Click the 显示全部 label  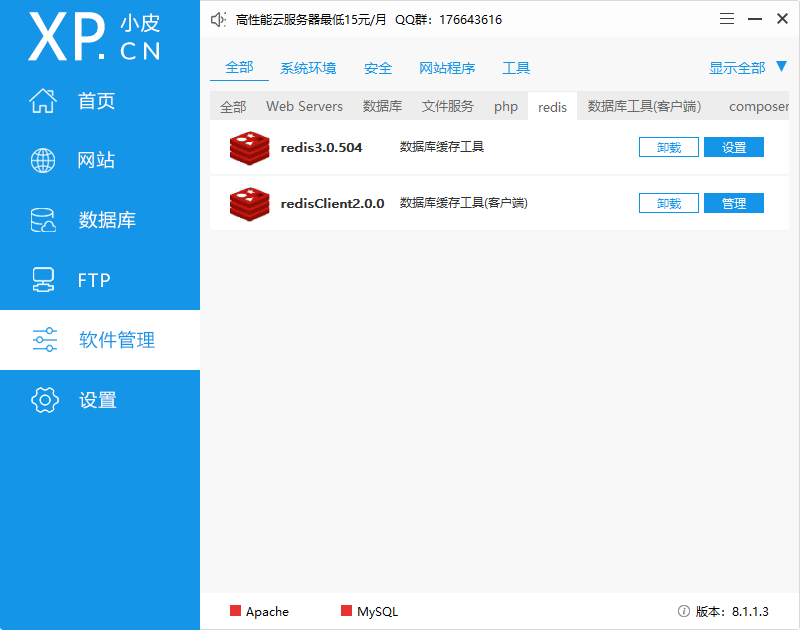737,68
